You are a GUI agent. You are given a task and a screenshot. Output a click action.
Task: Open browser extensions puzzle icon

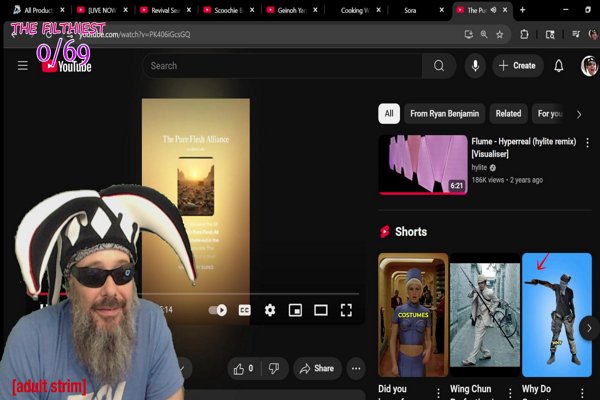[x=524, y=34]
